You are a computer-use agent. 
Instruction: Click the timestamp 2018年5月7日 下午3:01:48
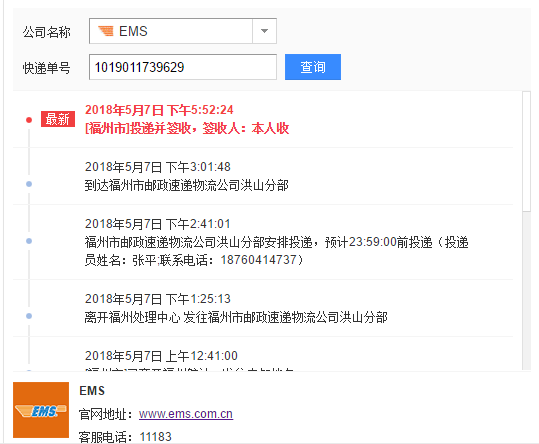[x=158, y=167]
